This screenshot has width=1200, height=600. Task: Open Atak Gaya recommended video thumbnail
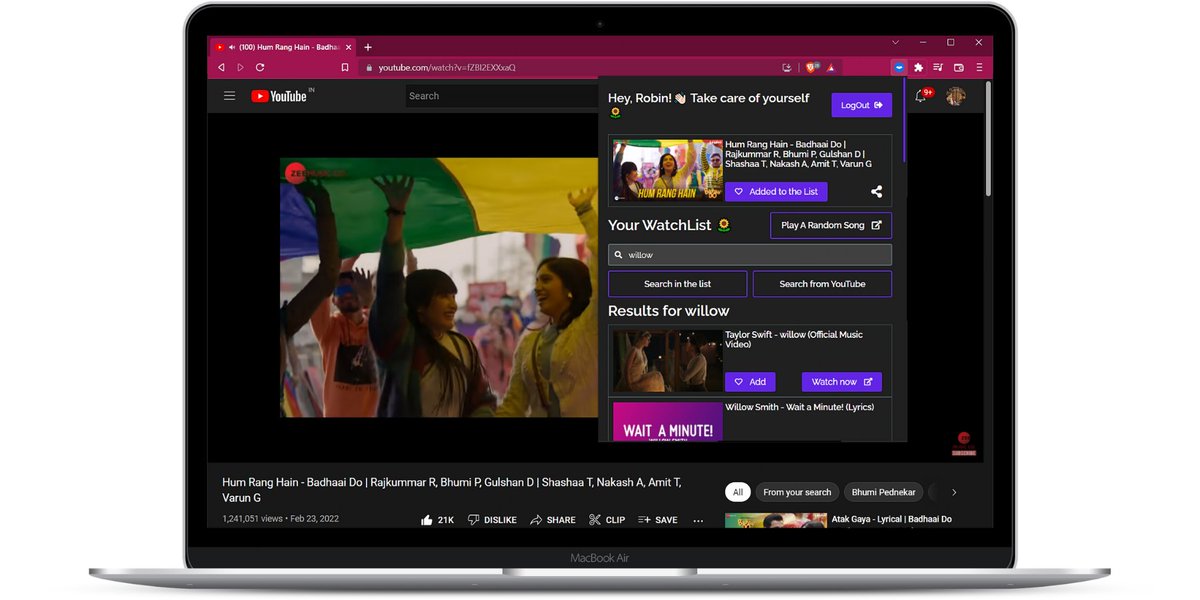point(776,520)
